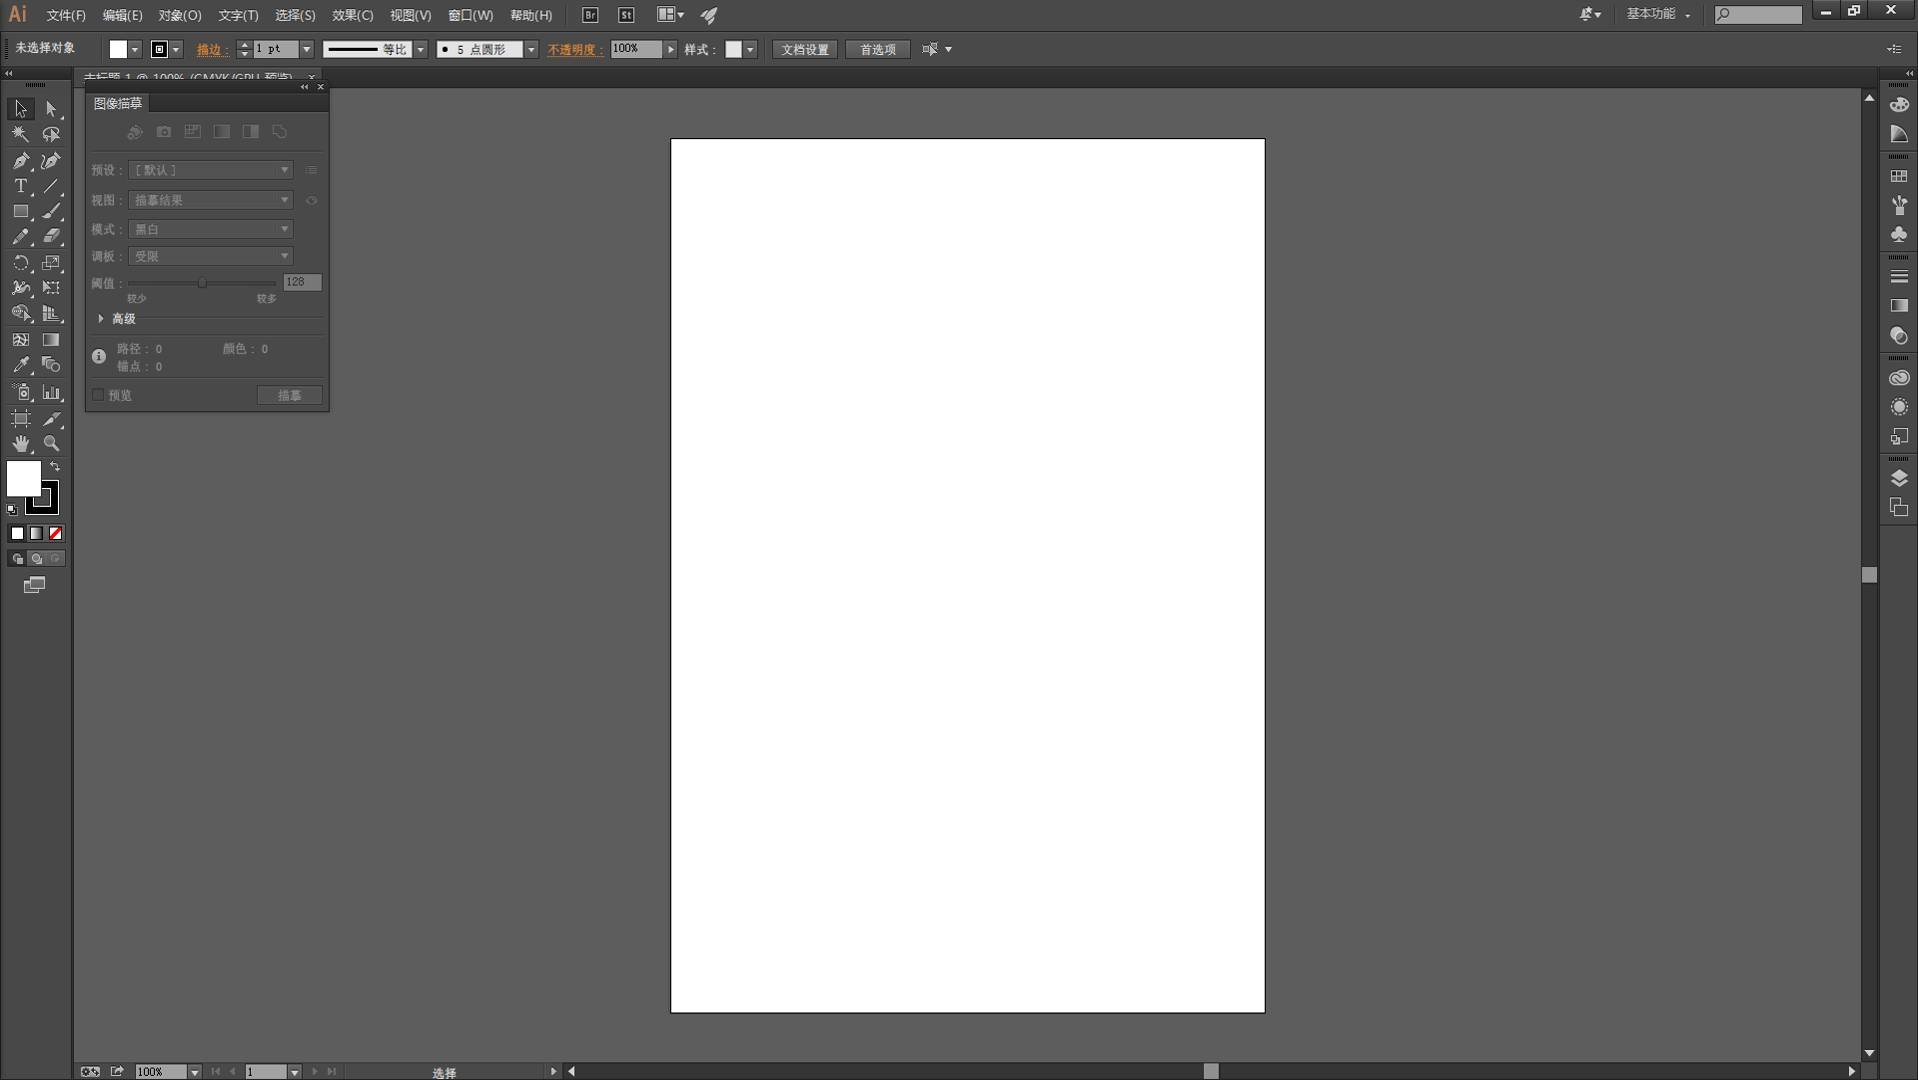Viewport: 1918px width, 1080px height.
Task: Open the 预设 preset dropdown
Action: click(210, 170)
